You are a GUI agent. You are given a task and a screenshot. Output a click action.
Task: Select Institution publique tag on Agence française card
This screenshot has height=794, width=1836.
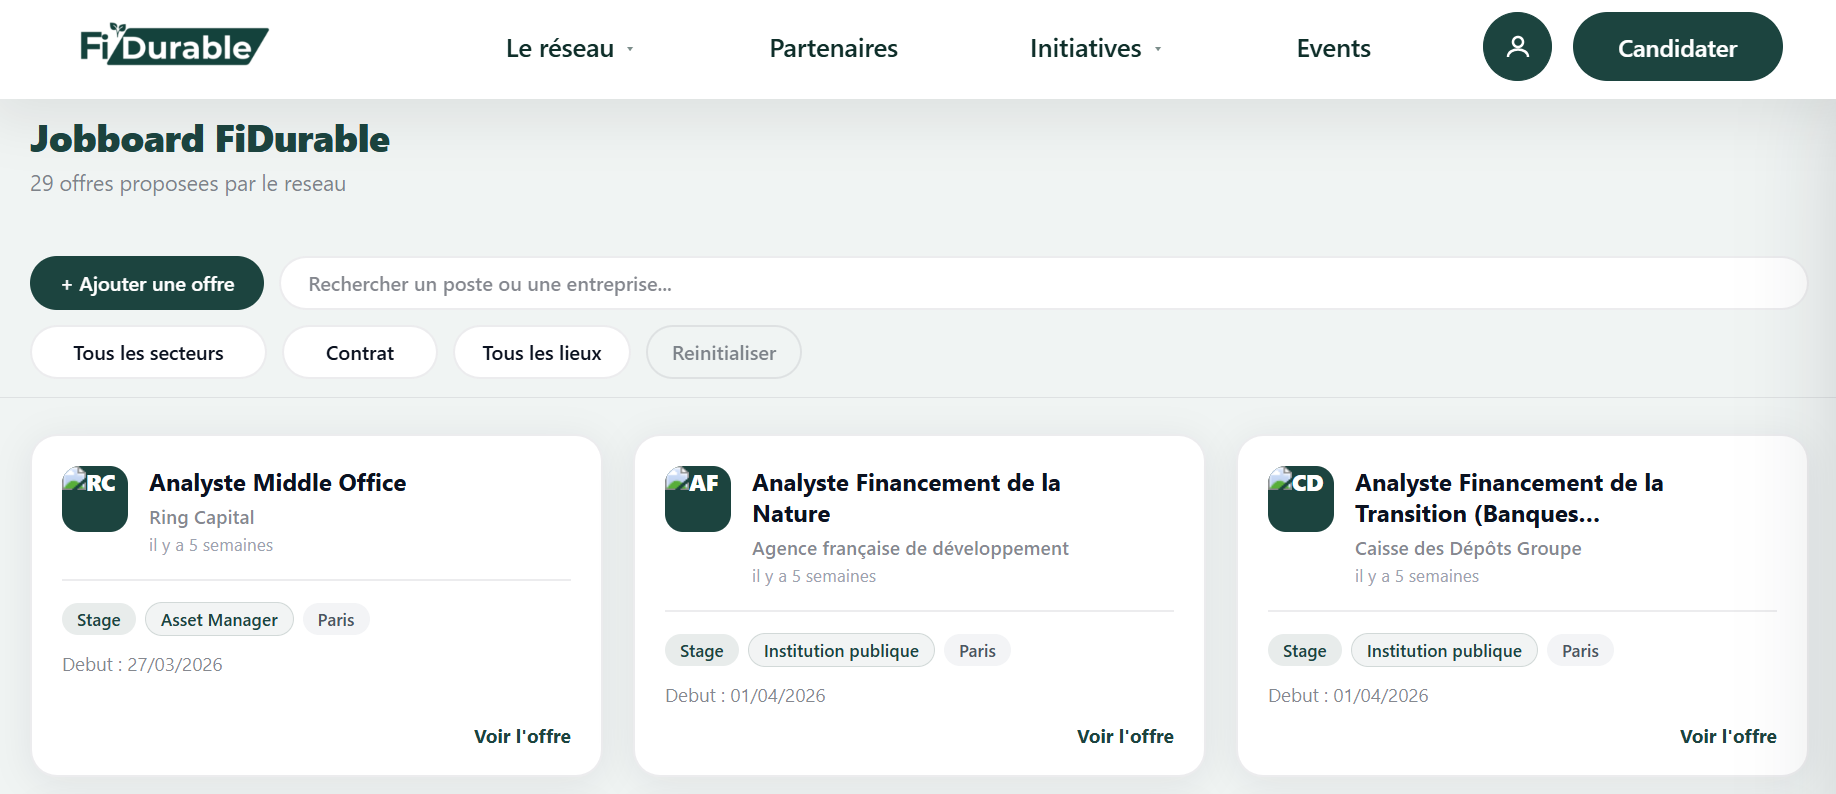(x=841, y=651)
